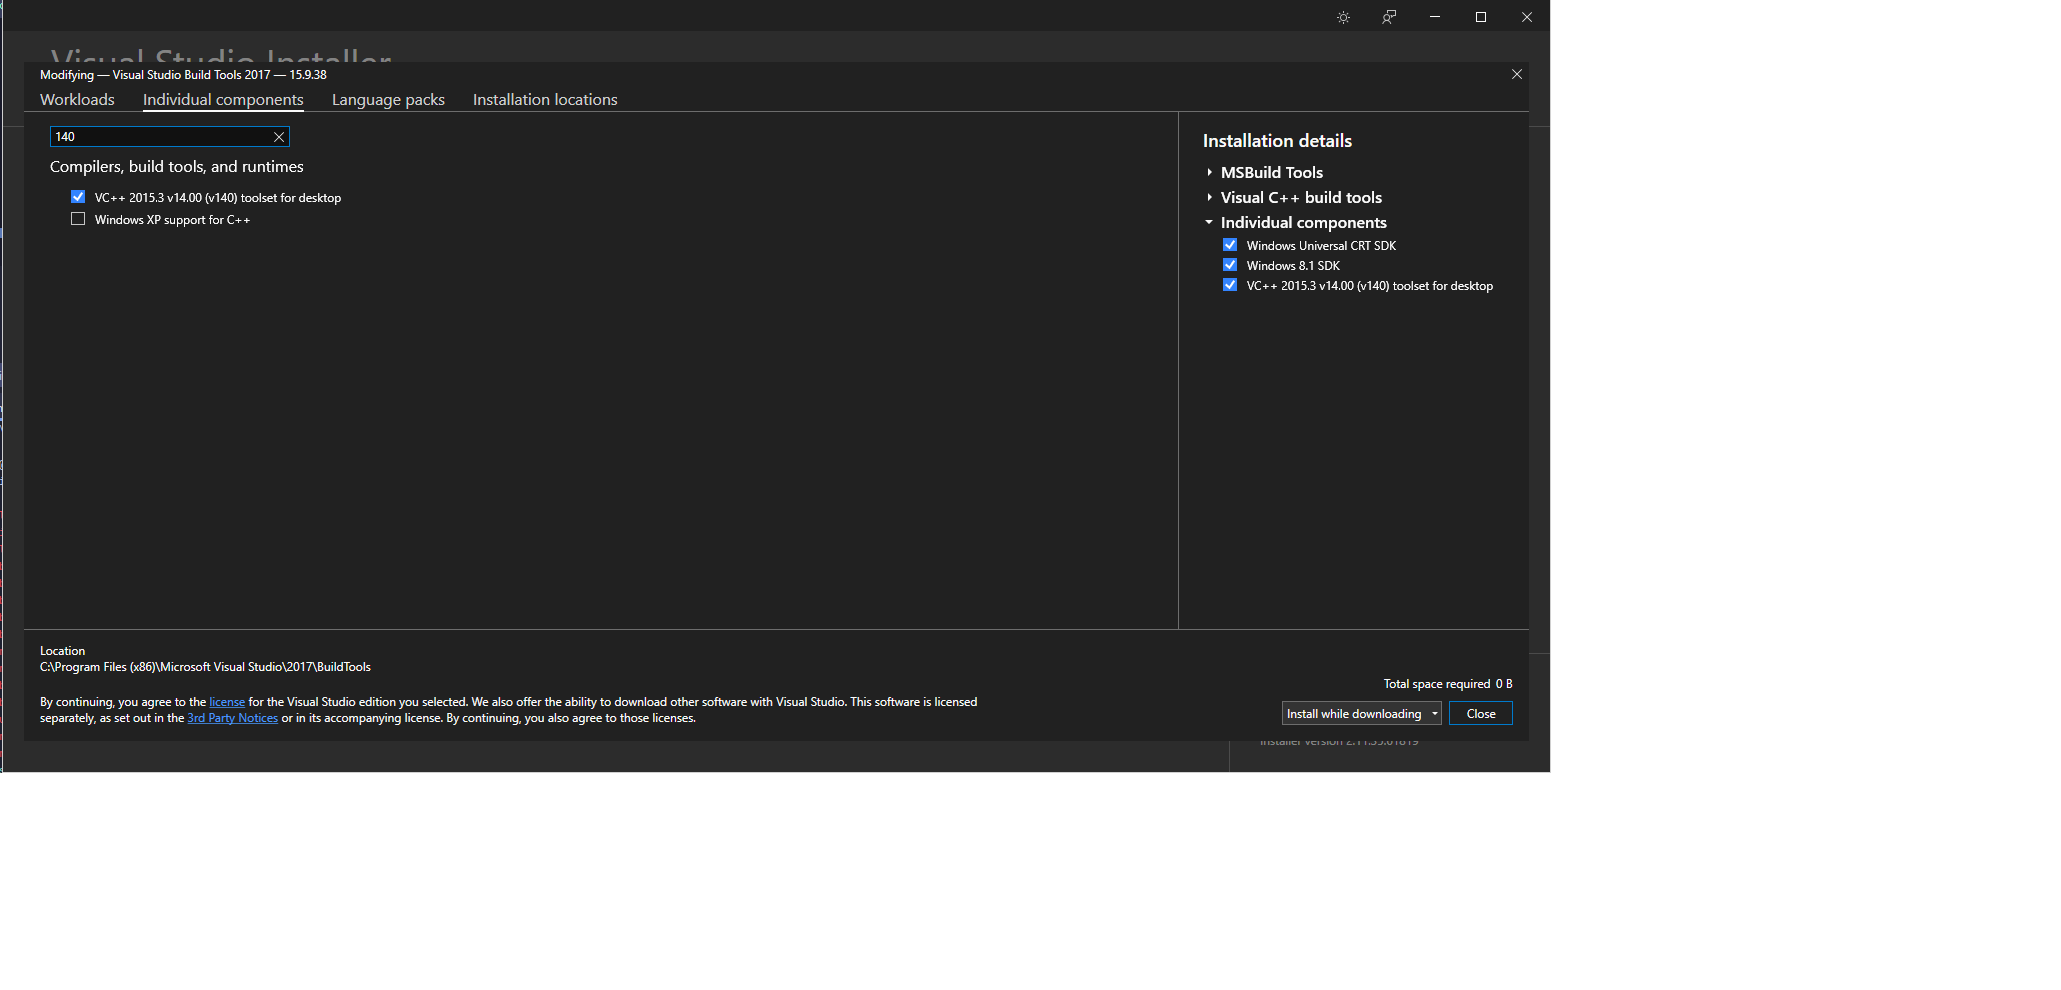Open Language packs tab
2061x990 pixels.
388,99
